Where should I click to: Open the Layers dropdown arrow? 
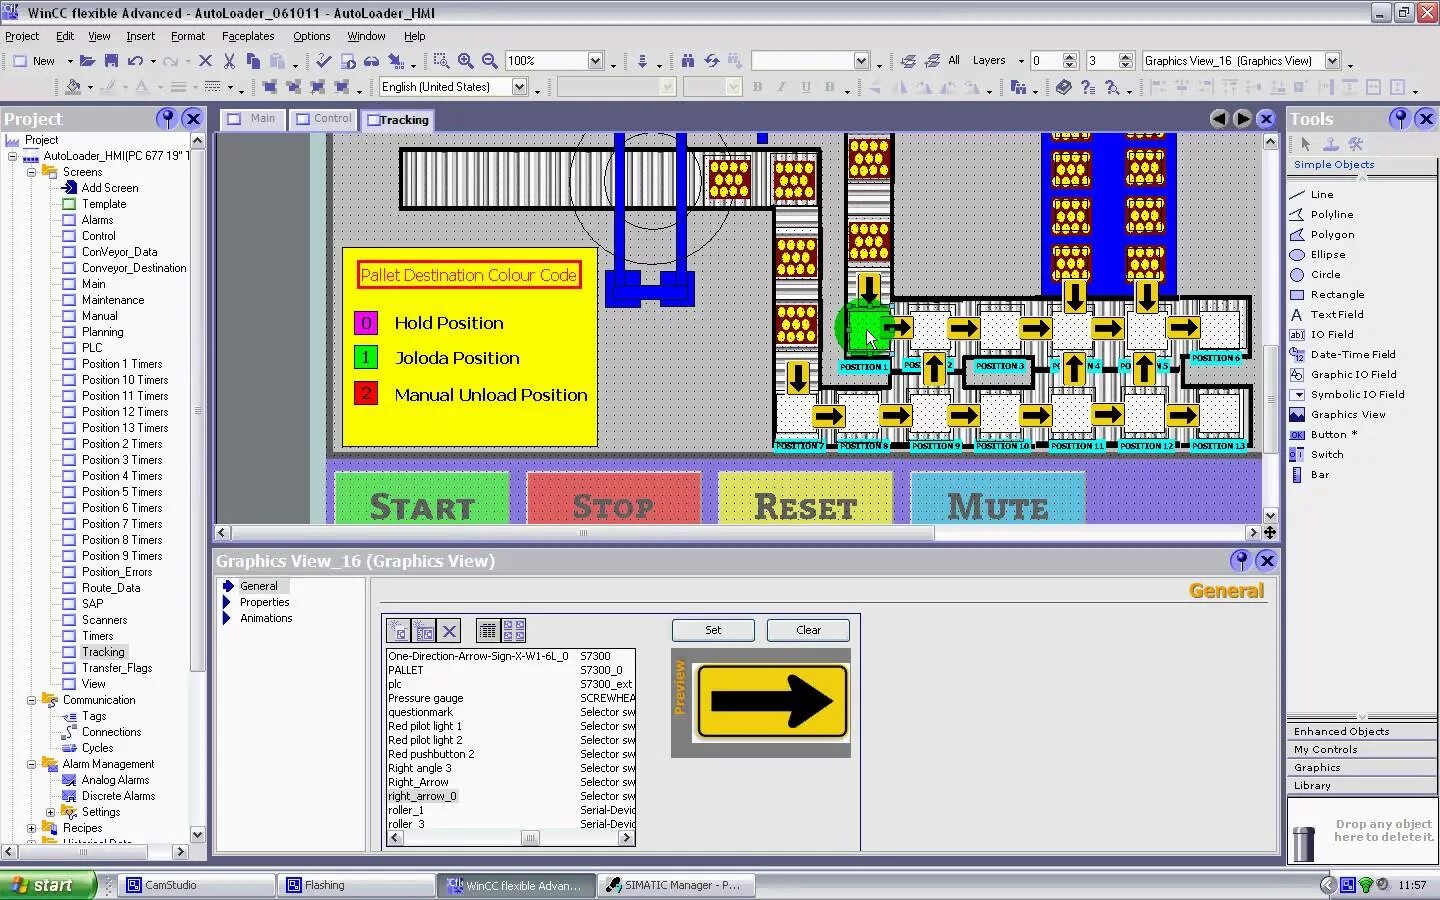(x=1021, y=61)
